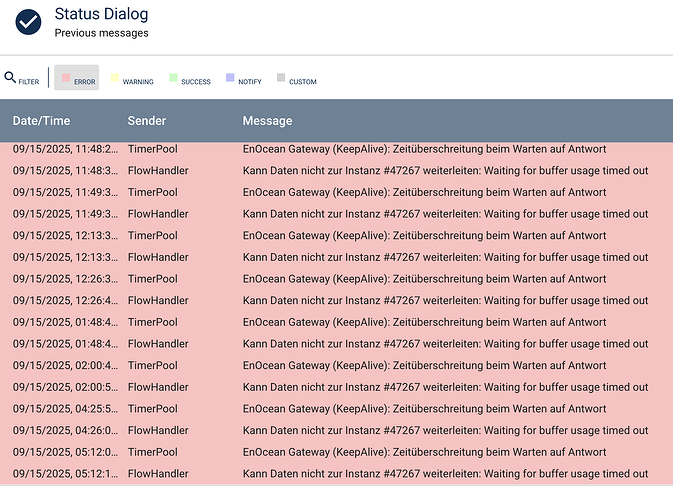Click the 12:13:3... FlowHandler buffer message

(x=446, y=257)
